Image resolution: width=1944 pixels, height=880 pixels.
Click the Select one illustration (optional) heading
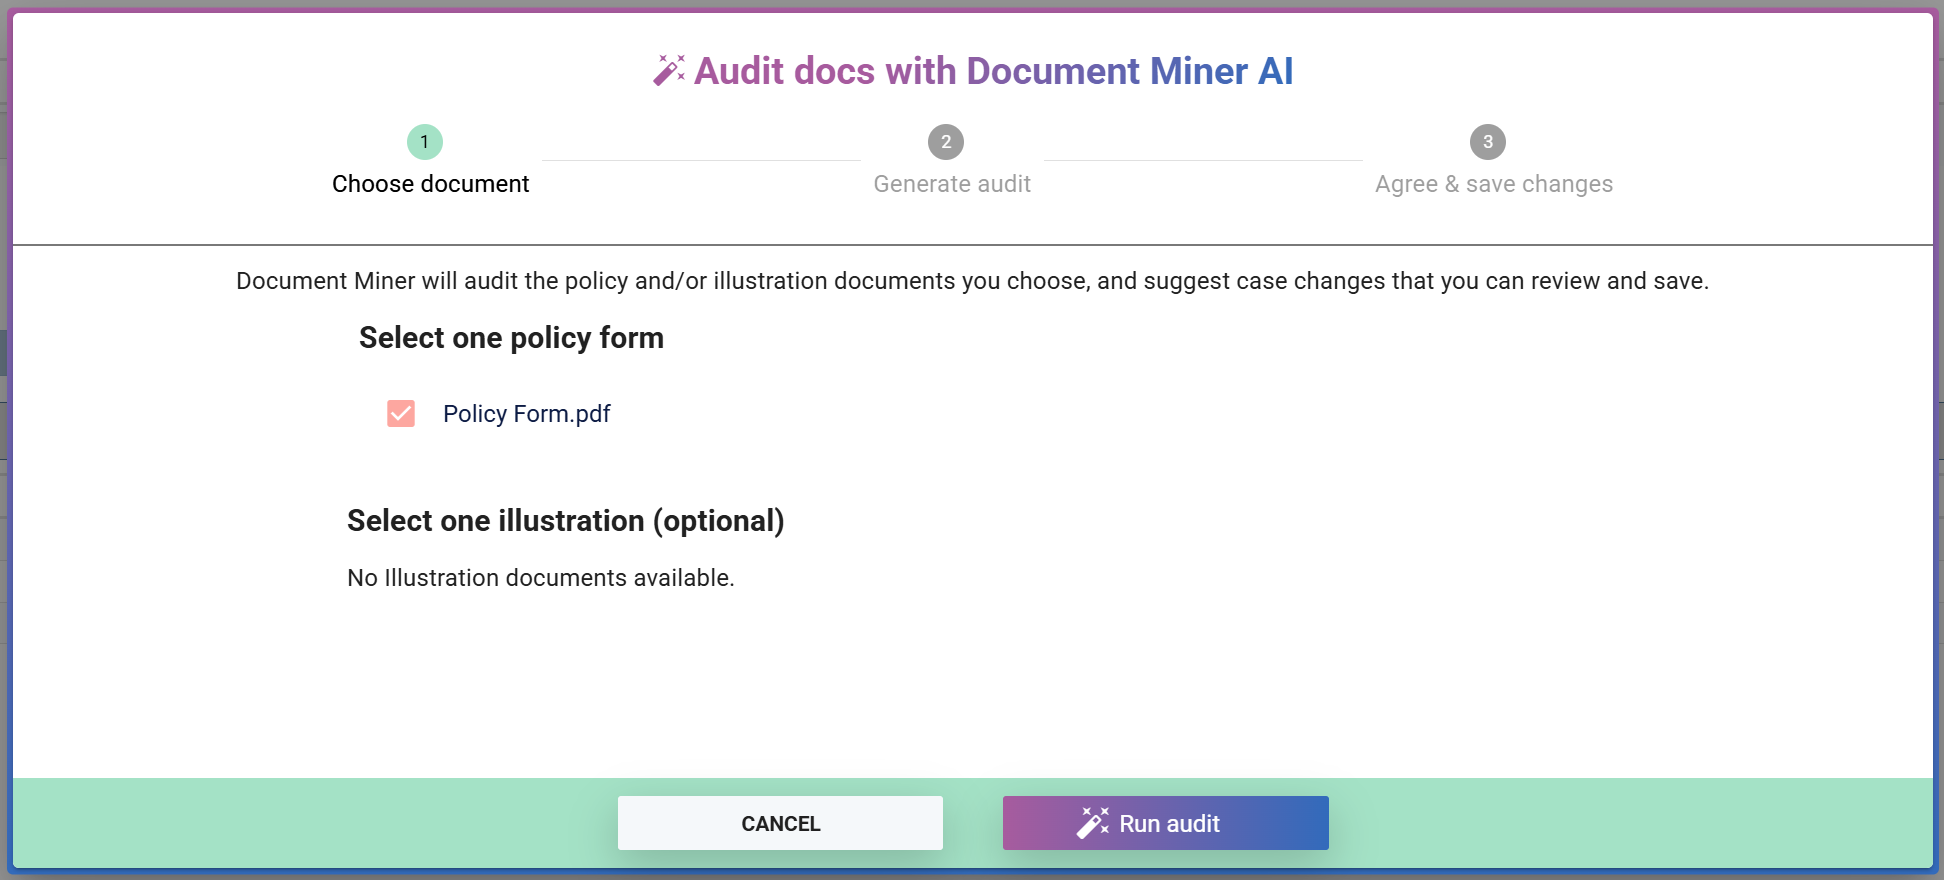565,521
